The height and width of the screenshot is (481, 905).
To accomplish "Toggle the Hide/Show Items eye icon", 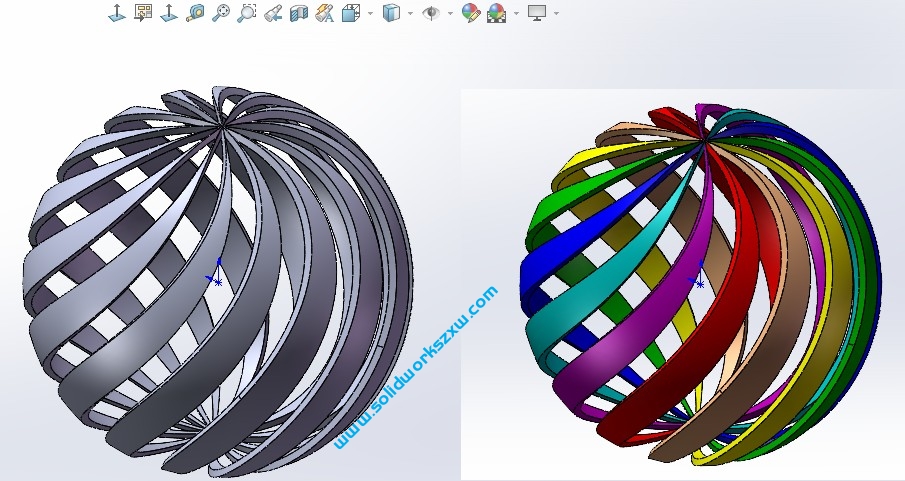I will tap(431, 13).
